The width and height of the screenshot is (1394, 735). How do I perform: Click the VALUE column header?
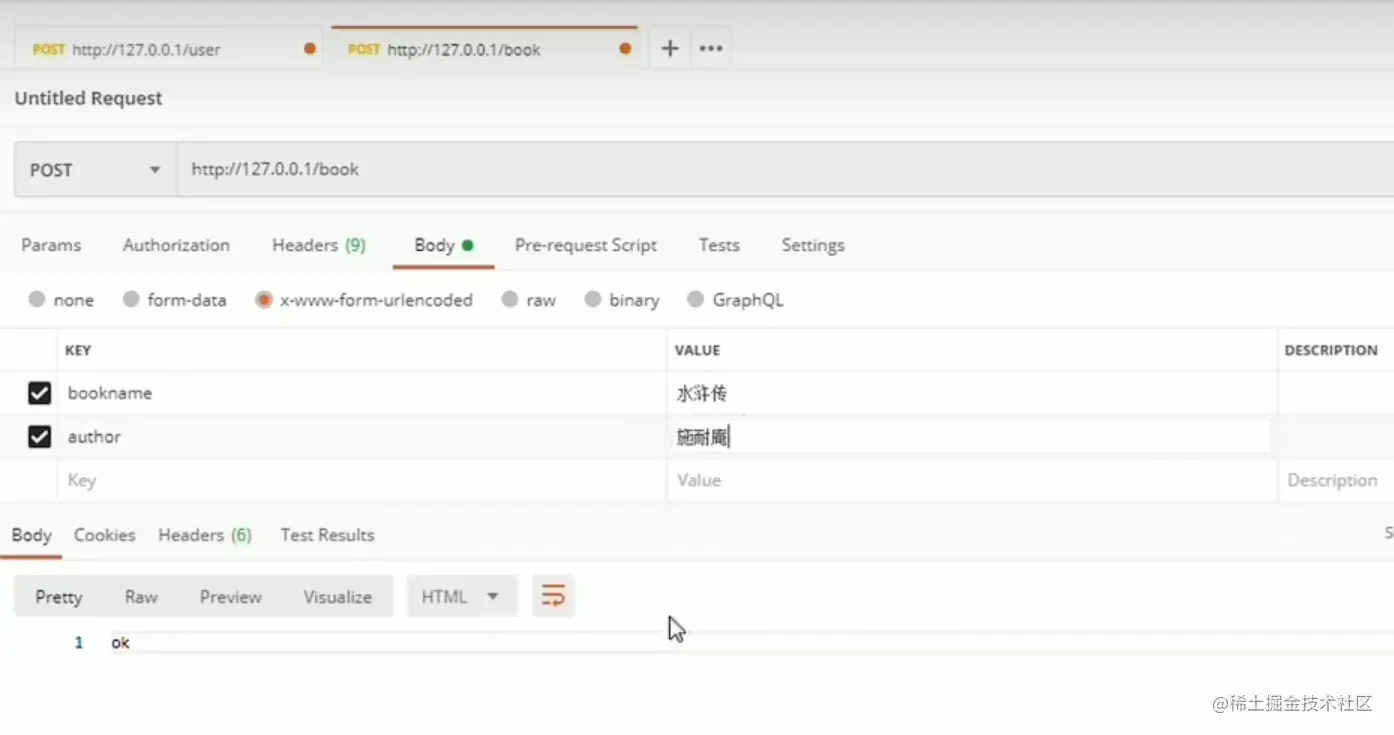(698, 350)
